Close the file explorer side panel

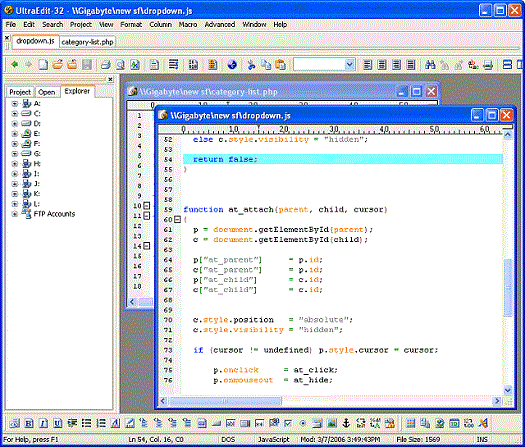tap(110, 79)
